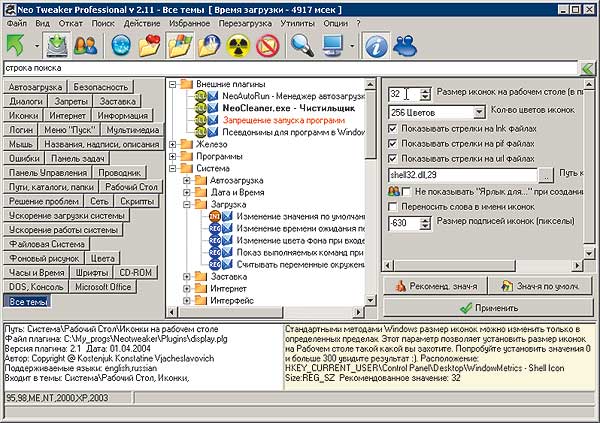Screen dimensions: 600x423
Task: Click the checkmark icon next to NeoAutoRun
Action: (x=214, y=96)
